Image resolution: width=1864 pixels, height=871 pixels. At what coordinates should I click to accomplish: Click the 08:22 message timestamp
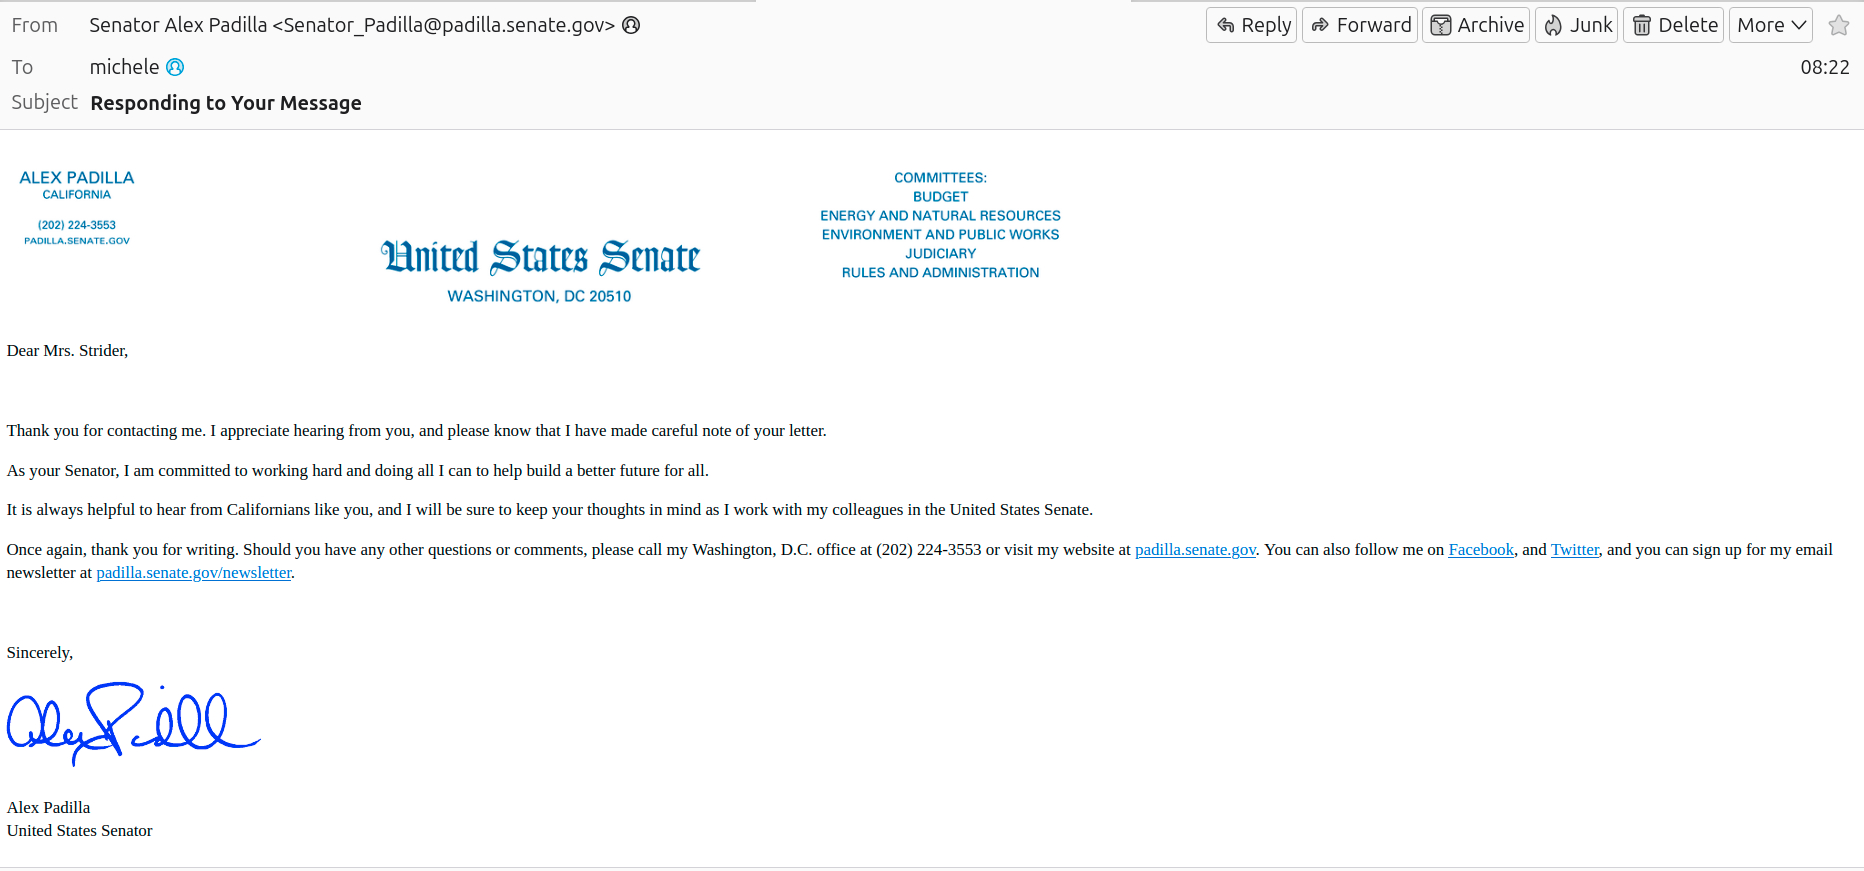pyautogui.click(x=1824, y=67)
